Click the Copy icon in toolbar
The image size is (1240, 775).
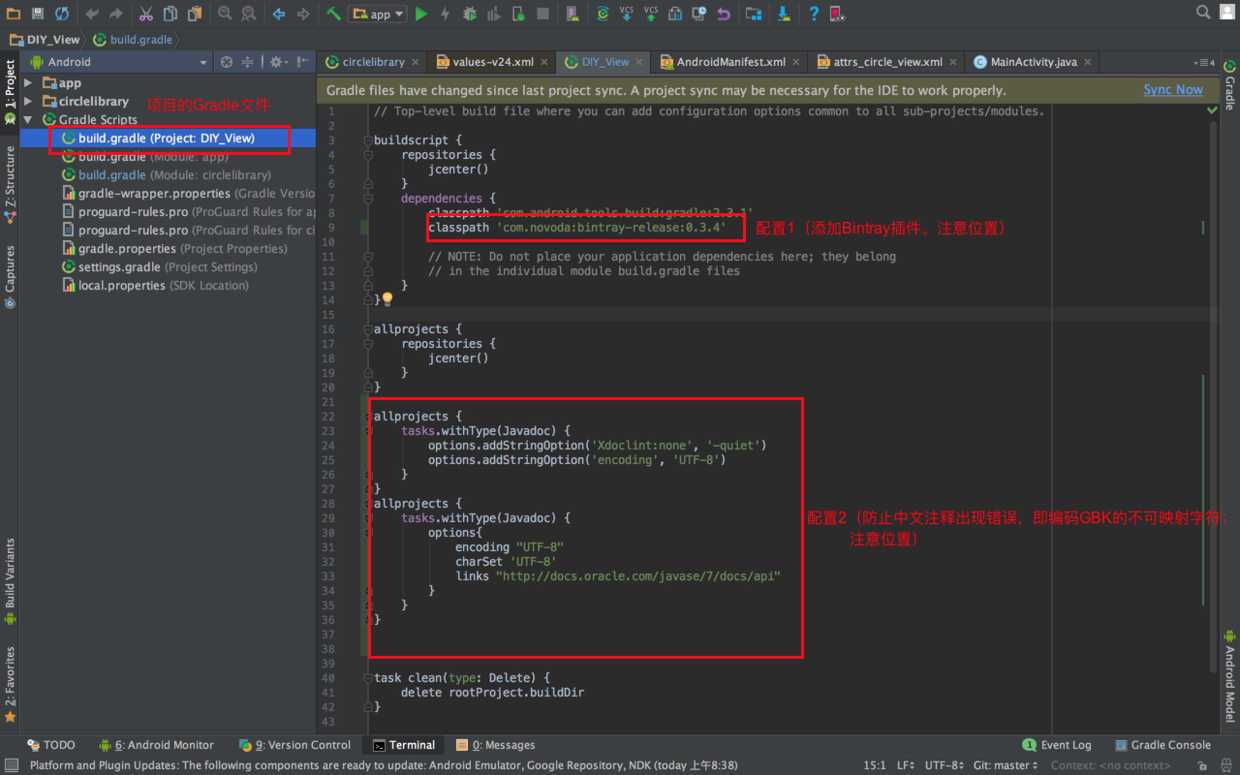coord(171,14)
